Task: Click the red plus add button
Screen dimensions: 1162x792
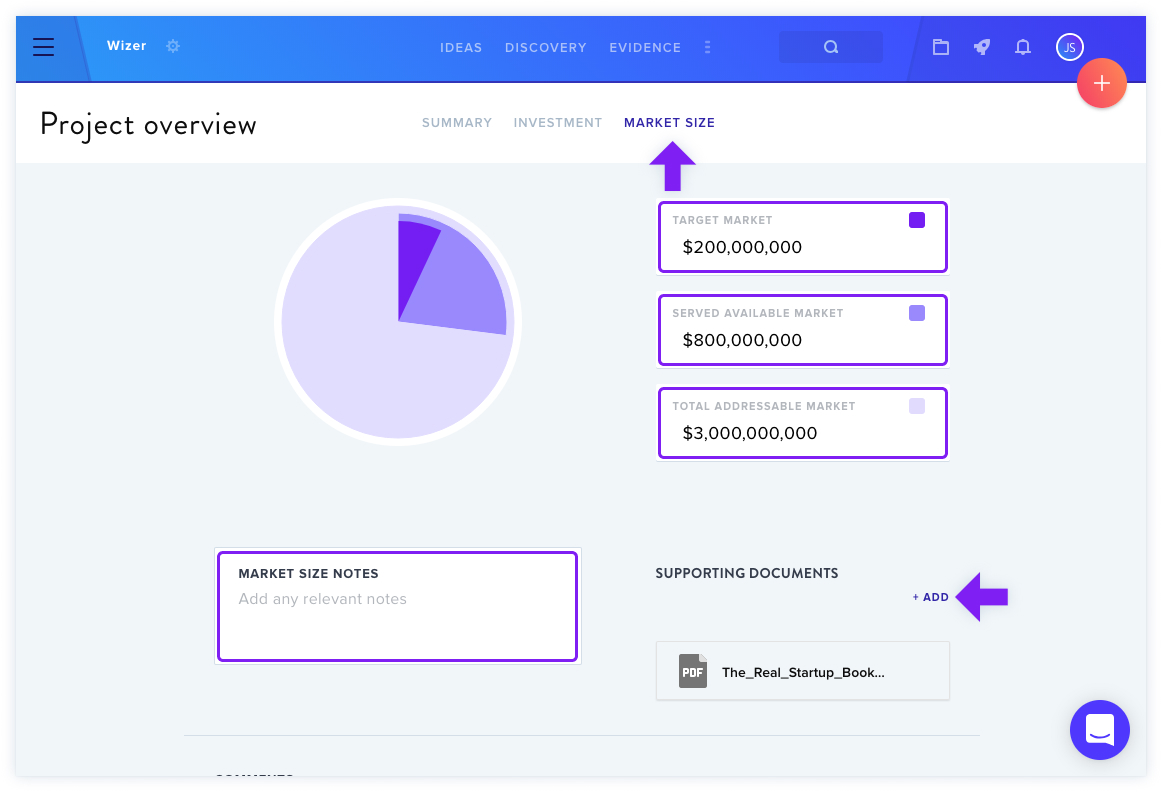Action: tap(1102, 83)
